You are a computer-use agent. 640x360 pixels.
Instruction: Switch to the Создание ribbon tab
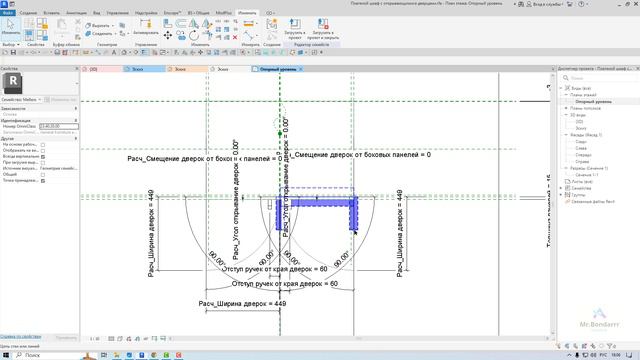[x=28, y=13]
